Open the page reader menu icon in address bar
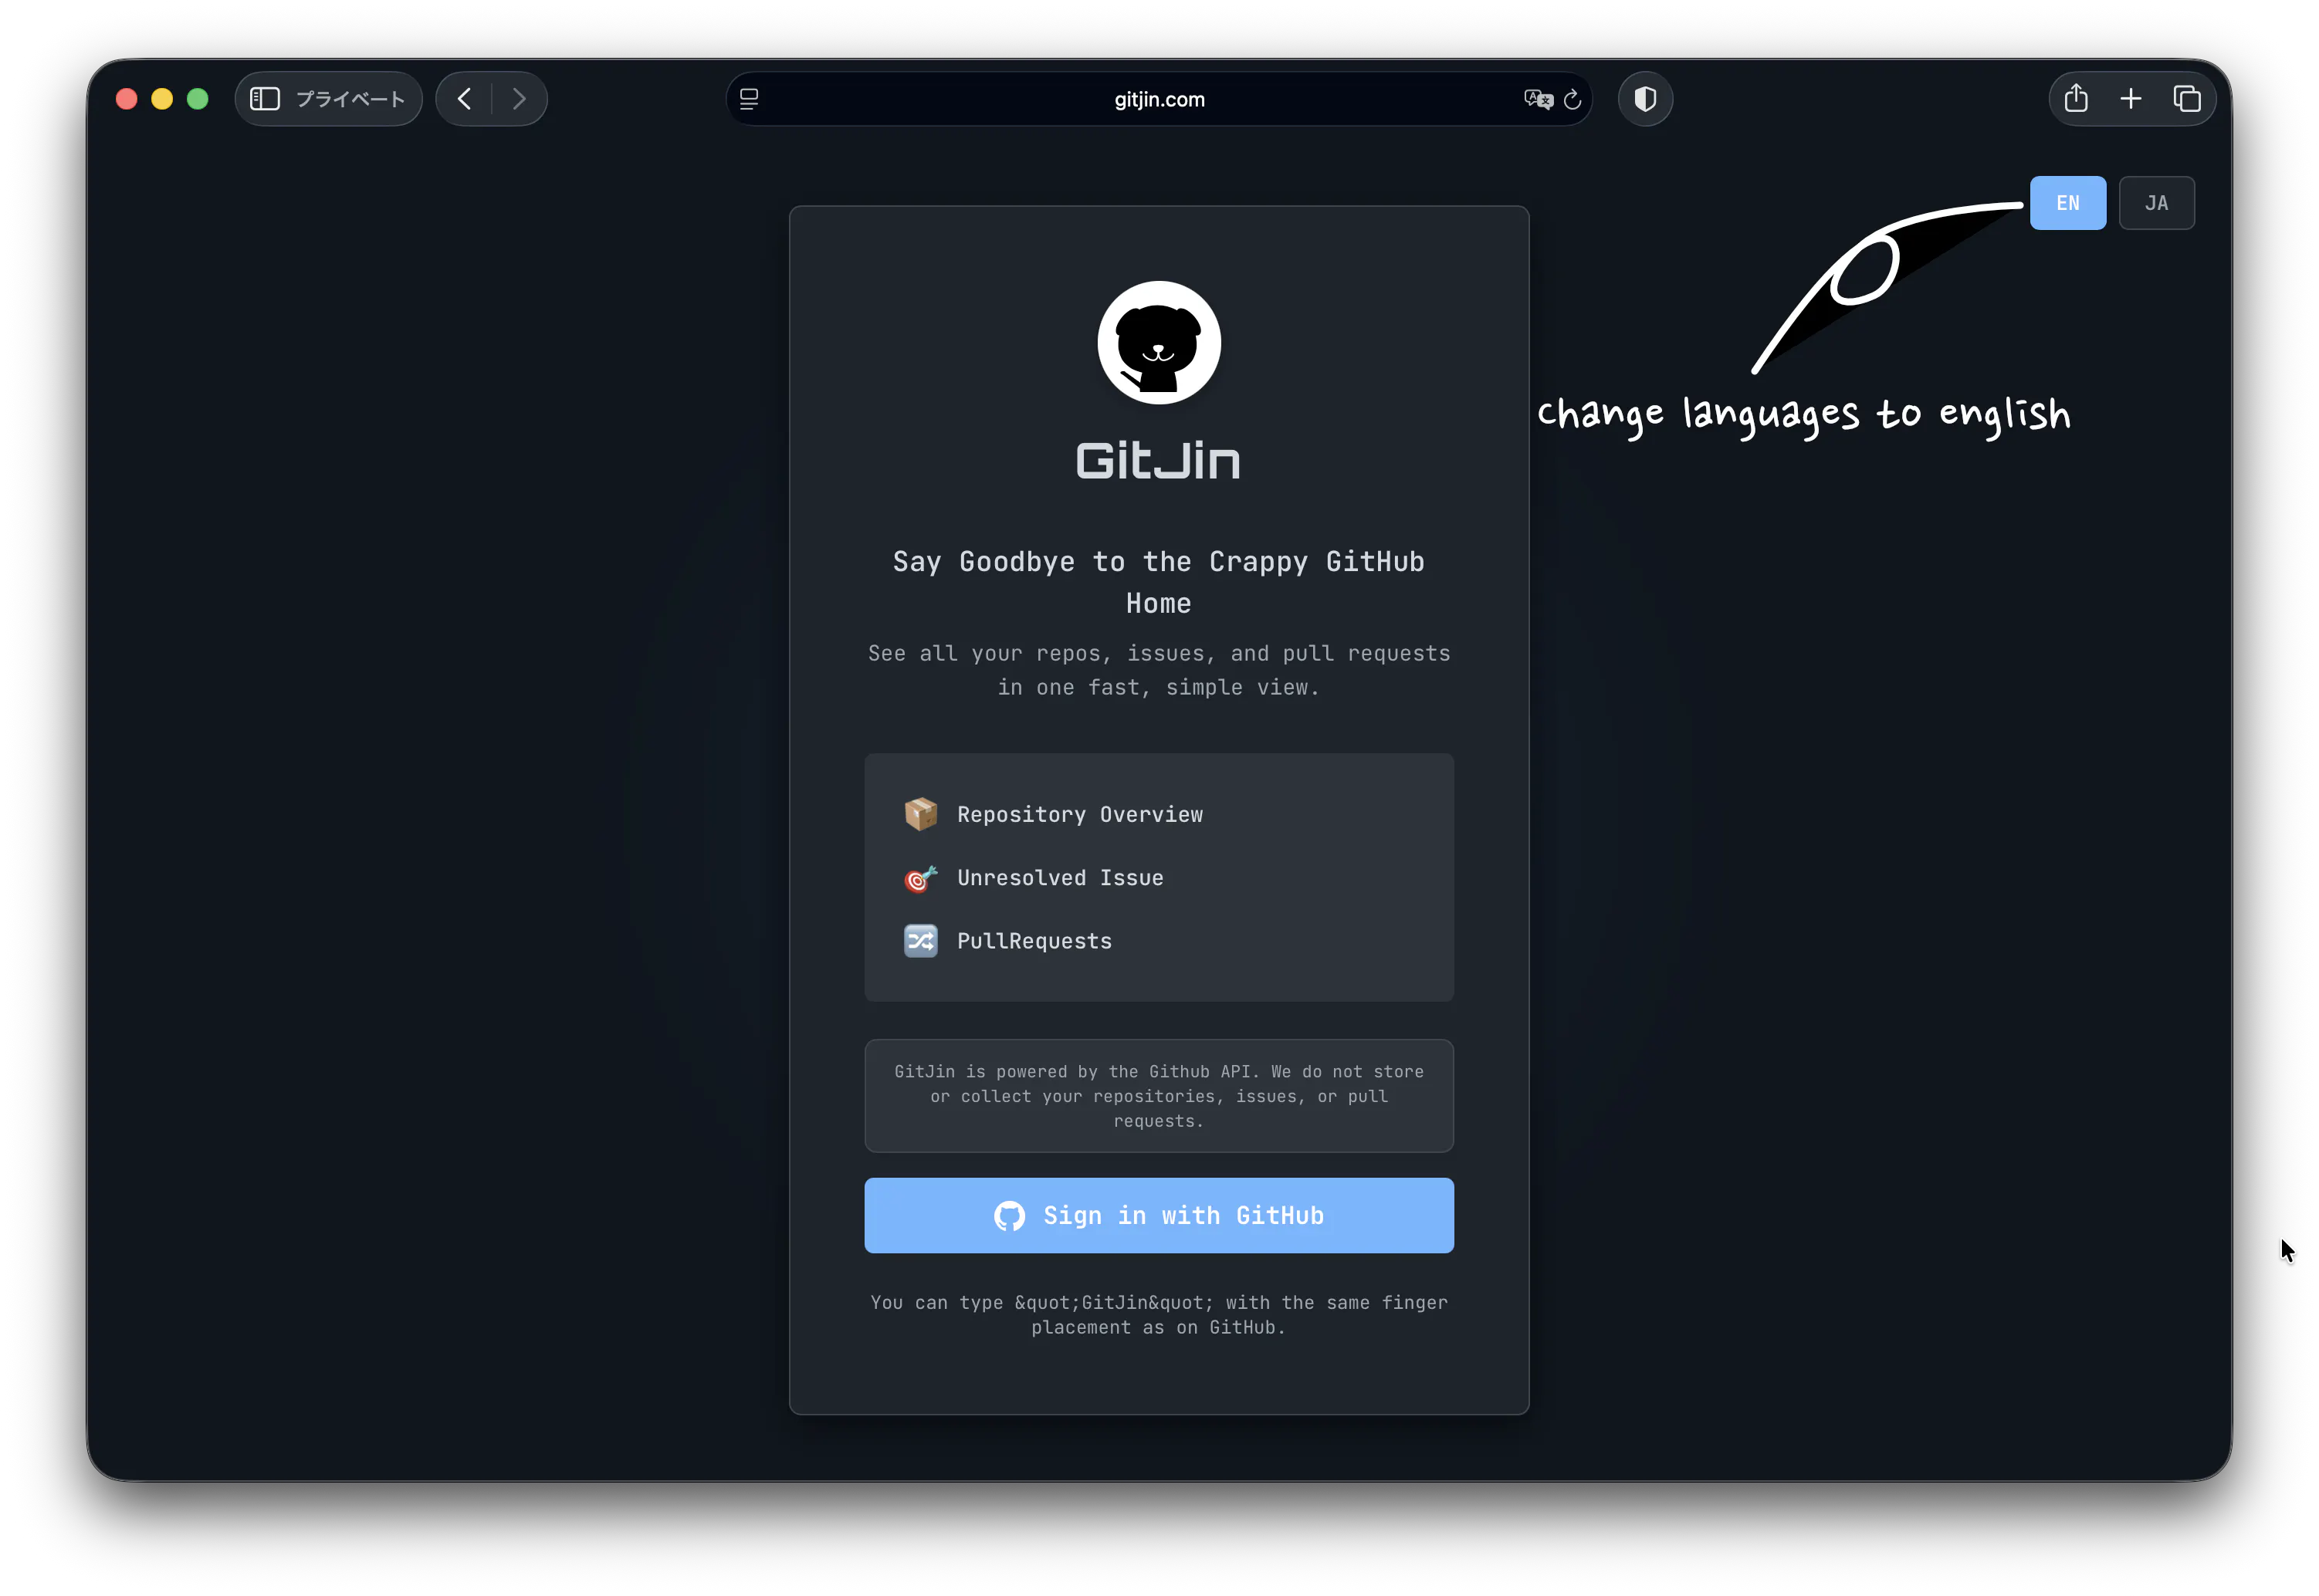This screenshot has width=2319, height=1596. coord(749,99)
